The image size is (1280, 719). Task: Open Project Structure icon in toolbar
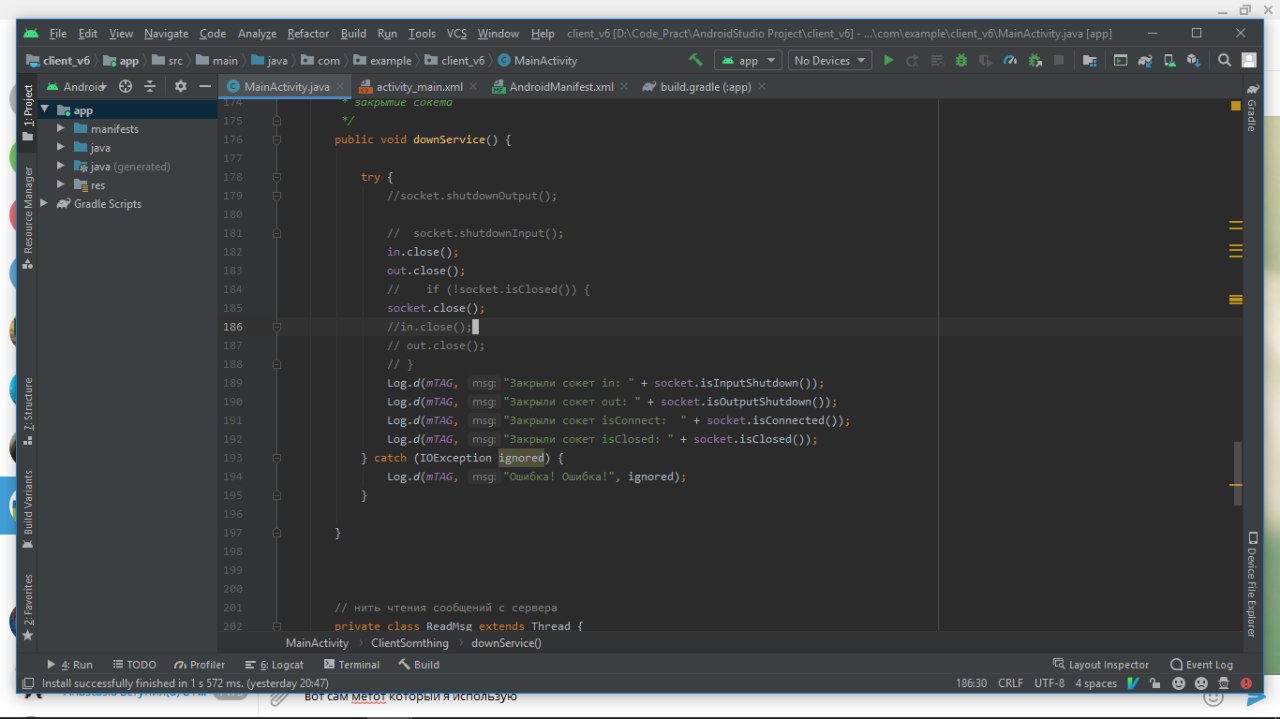1090,60
